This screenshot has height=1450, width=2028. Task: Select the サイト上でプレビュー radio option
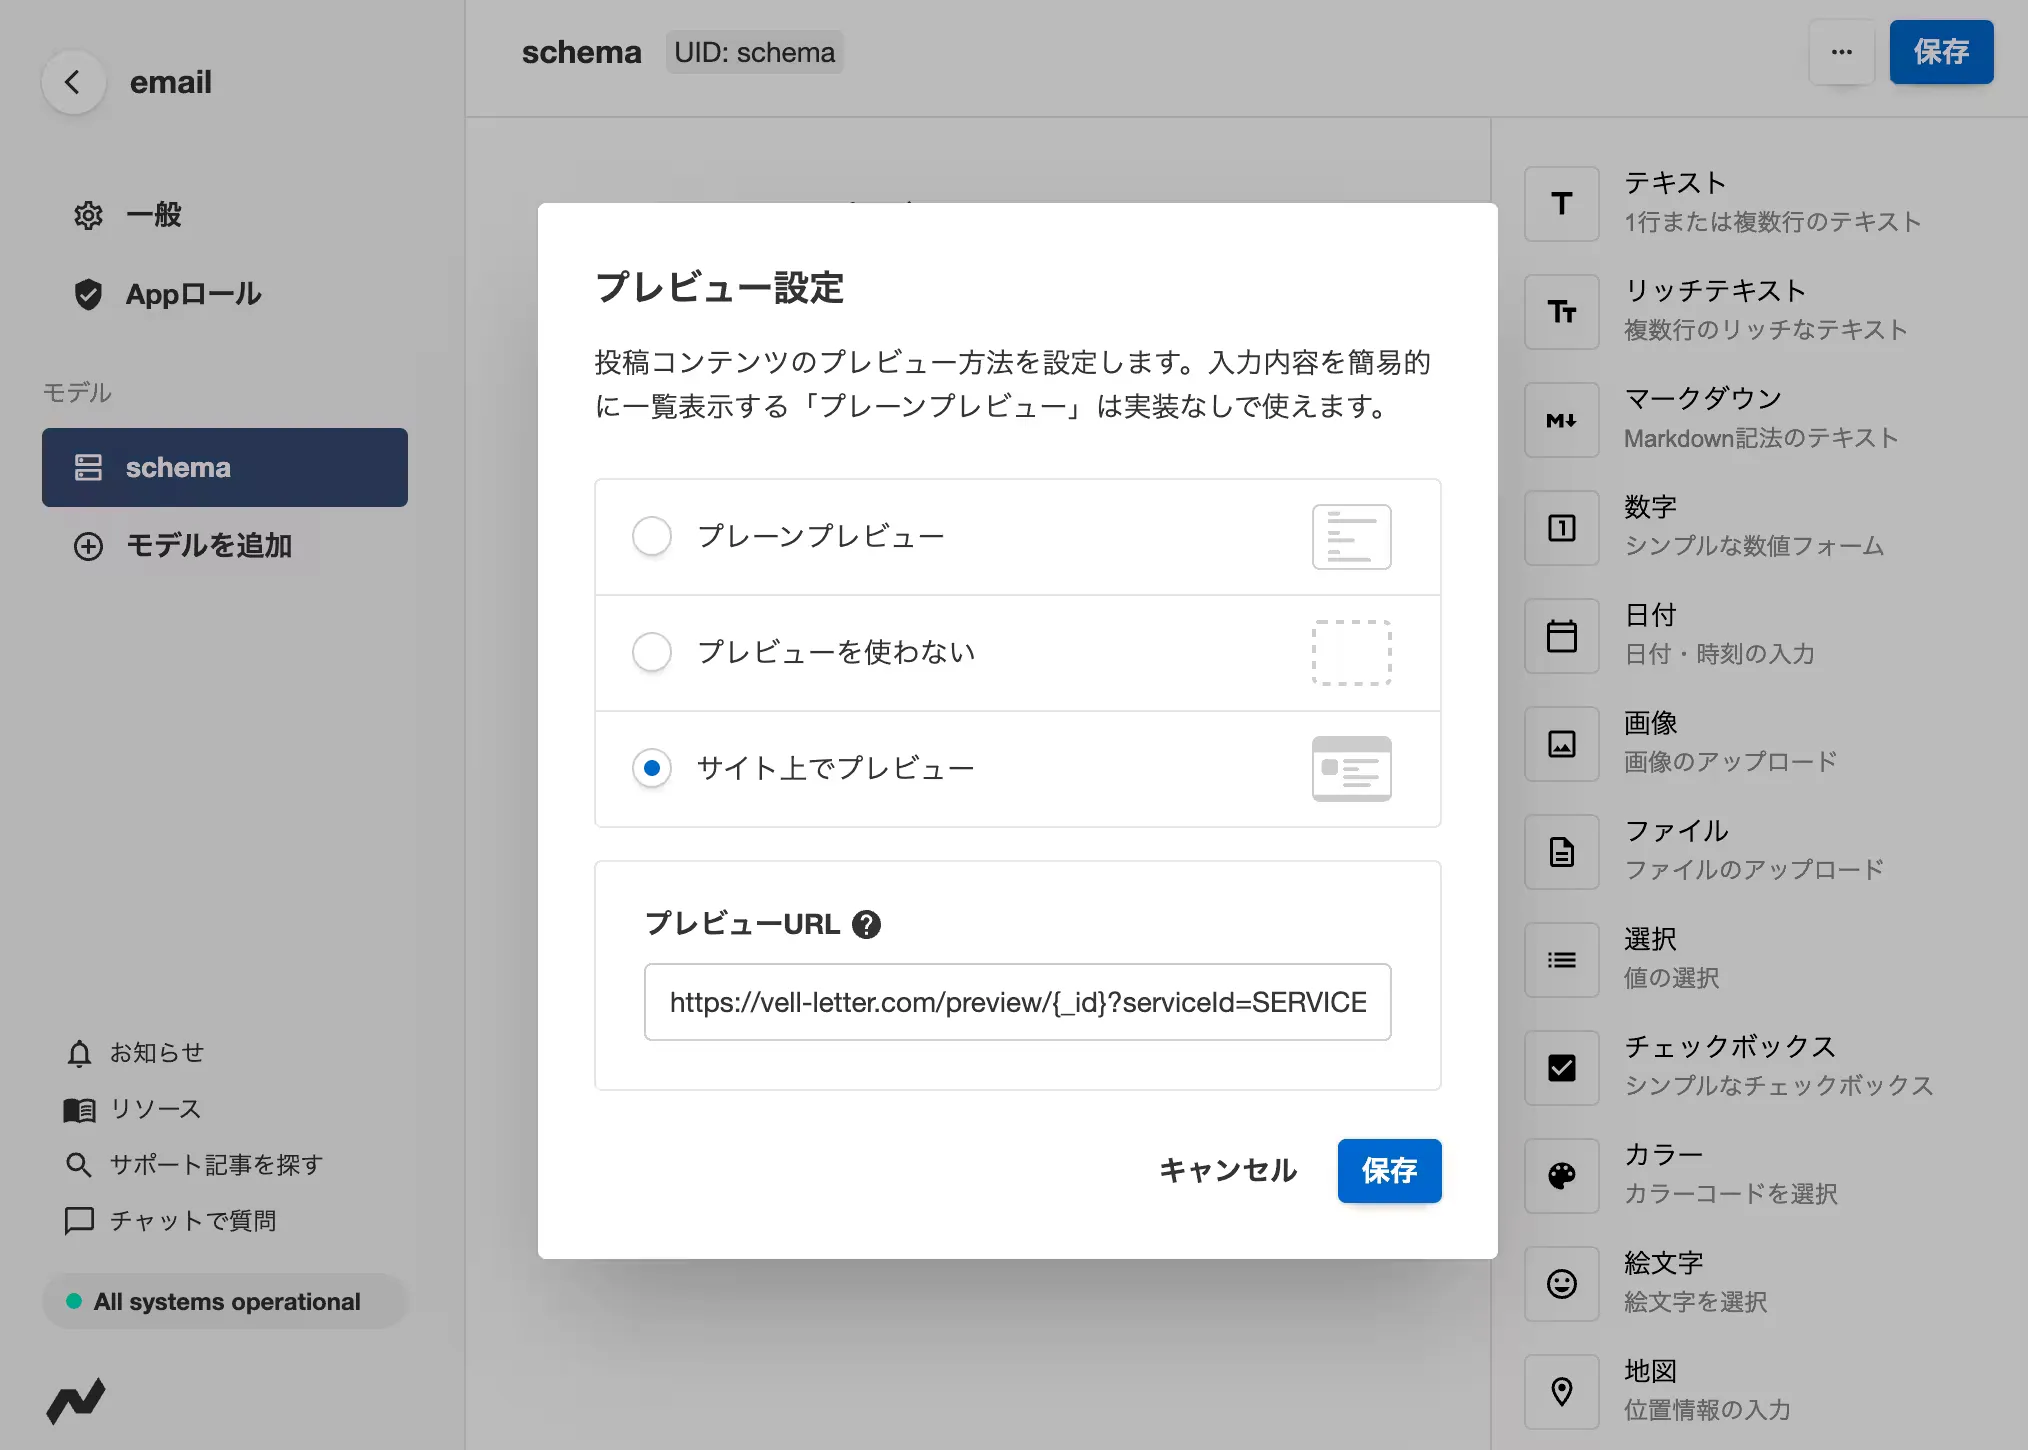pyautogui.click(x=652, y=768)
